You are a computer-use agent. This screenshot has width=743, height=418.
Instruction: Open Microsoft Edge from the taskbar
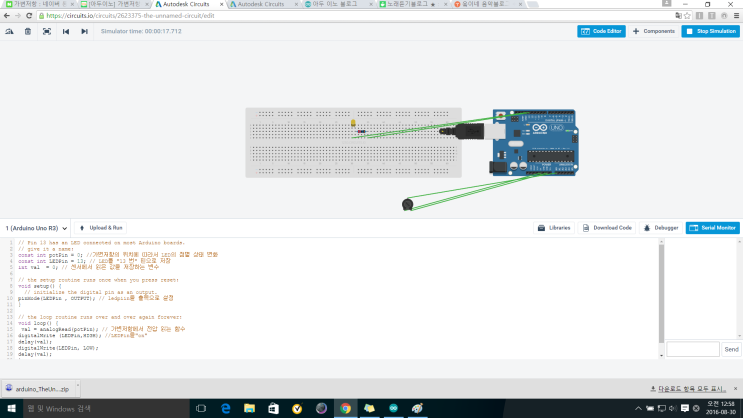tap(226, 408)
